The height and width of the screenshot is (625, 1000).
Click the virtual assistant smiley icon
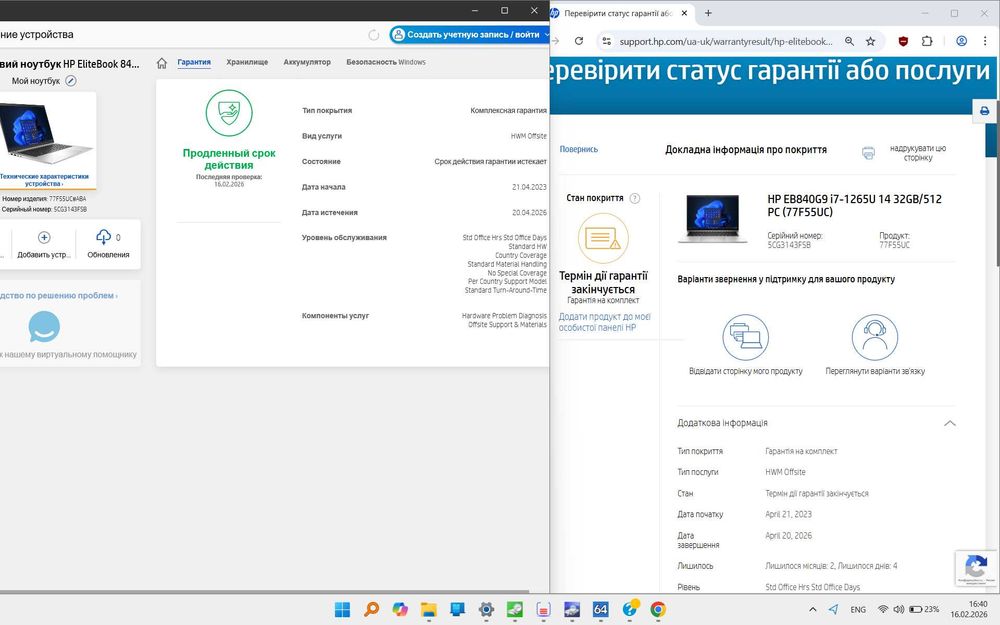click(x=44, y=327)
